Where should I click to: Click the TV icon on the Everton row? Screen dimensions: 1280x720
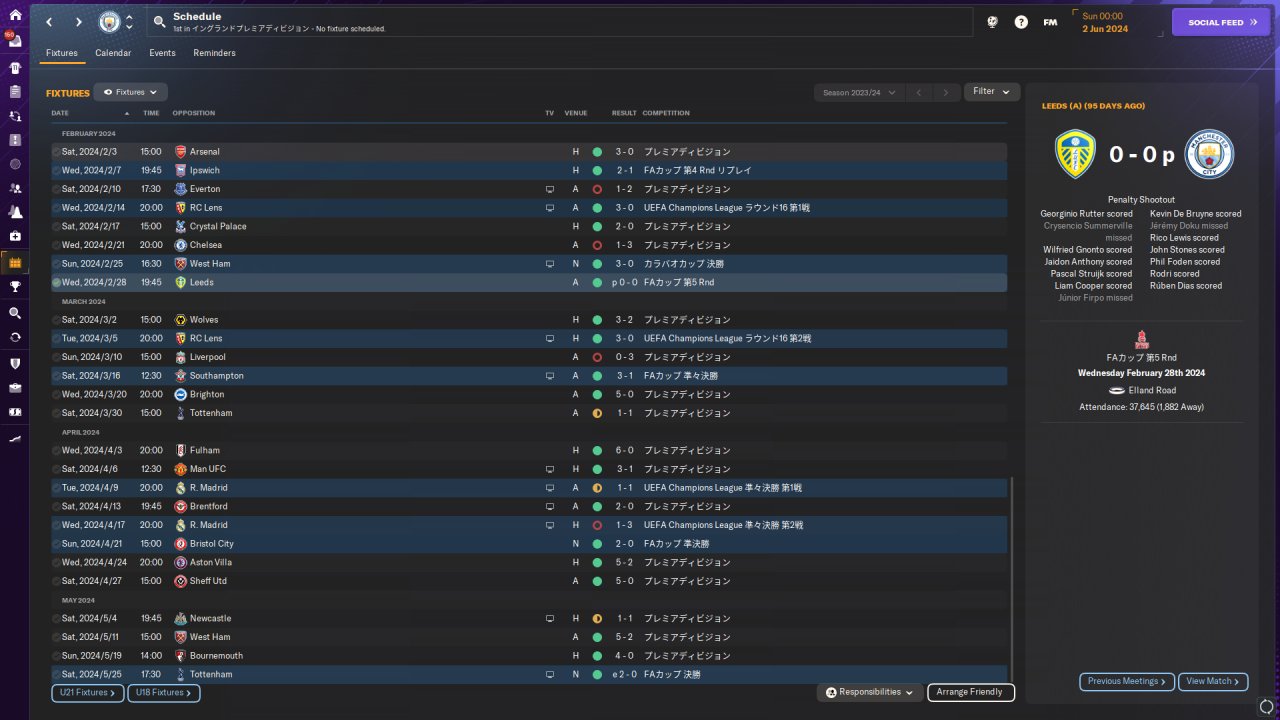point(549,189)
